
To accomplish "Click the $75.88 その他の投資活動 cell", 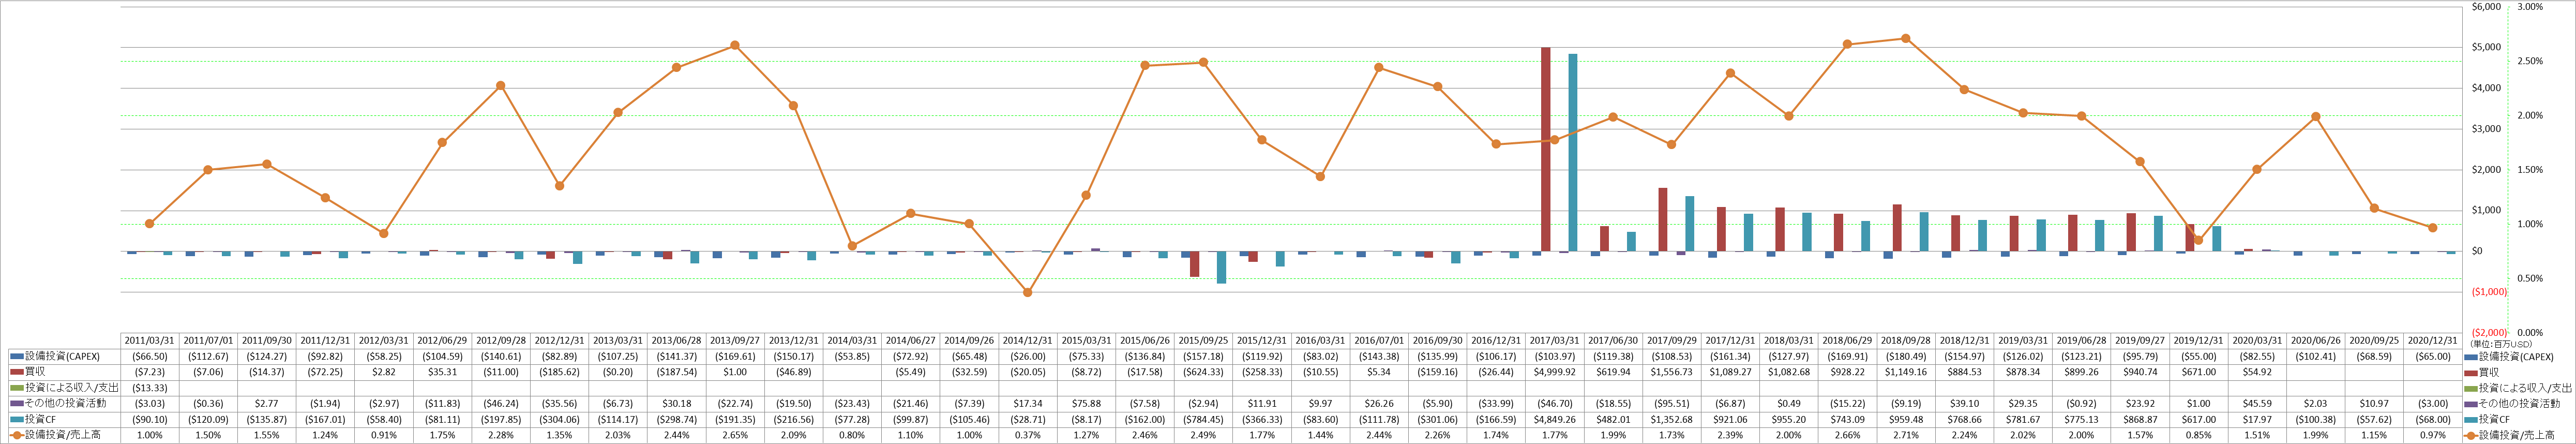I will point(1086,404).
